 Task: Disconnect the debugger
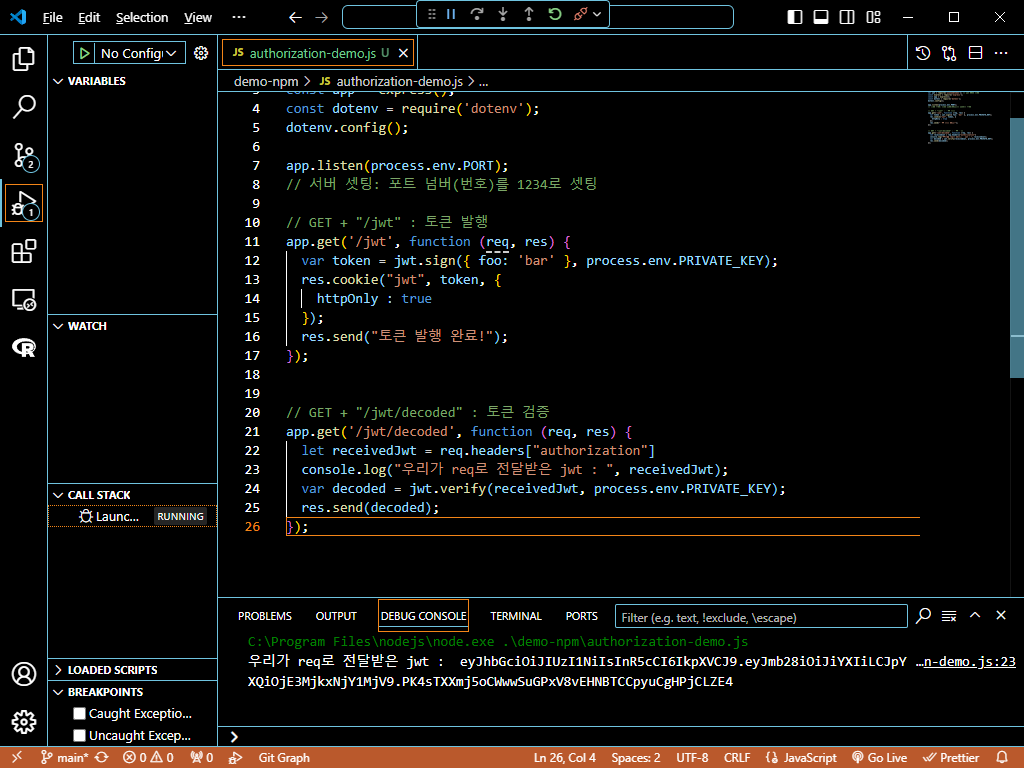tap(580, 14)
